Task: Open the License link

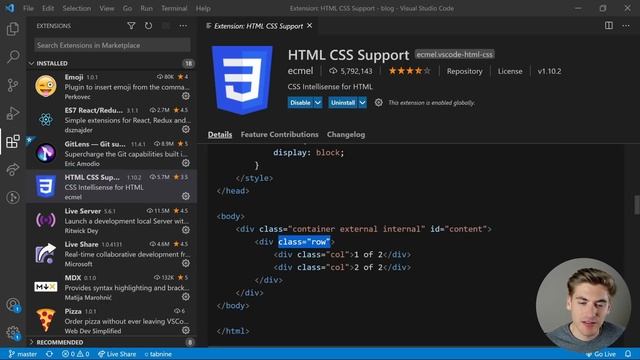Action: tap(510, 71)
